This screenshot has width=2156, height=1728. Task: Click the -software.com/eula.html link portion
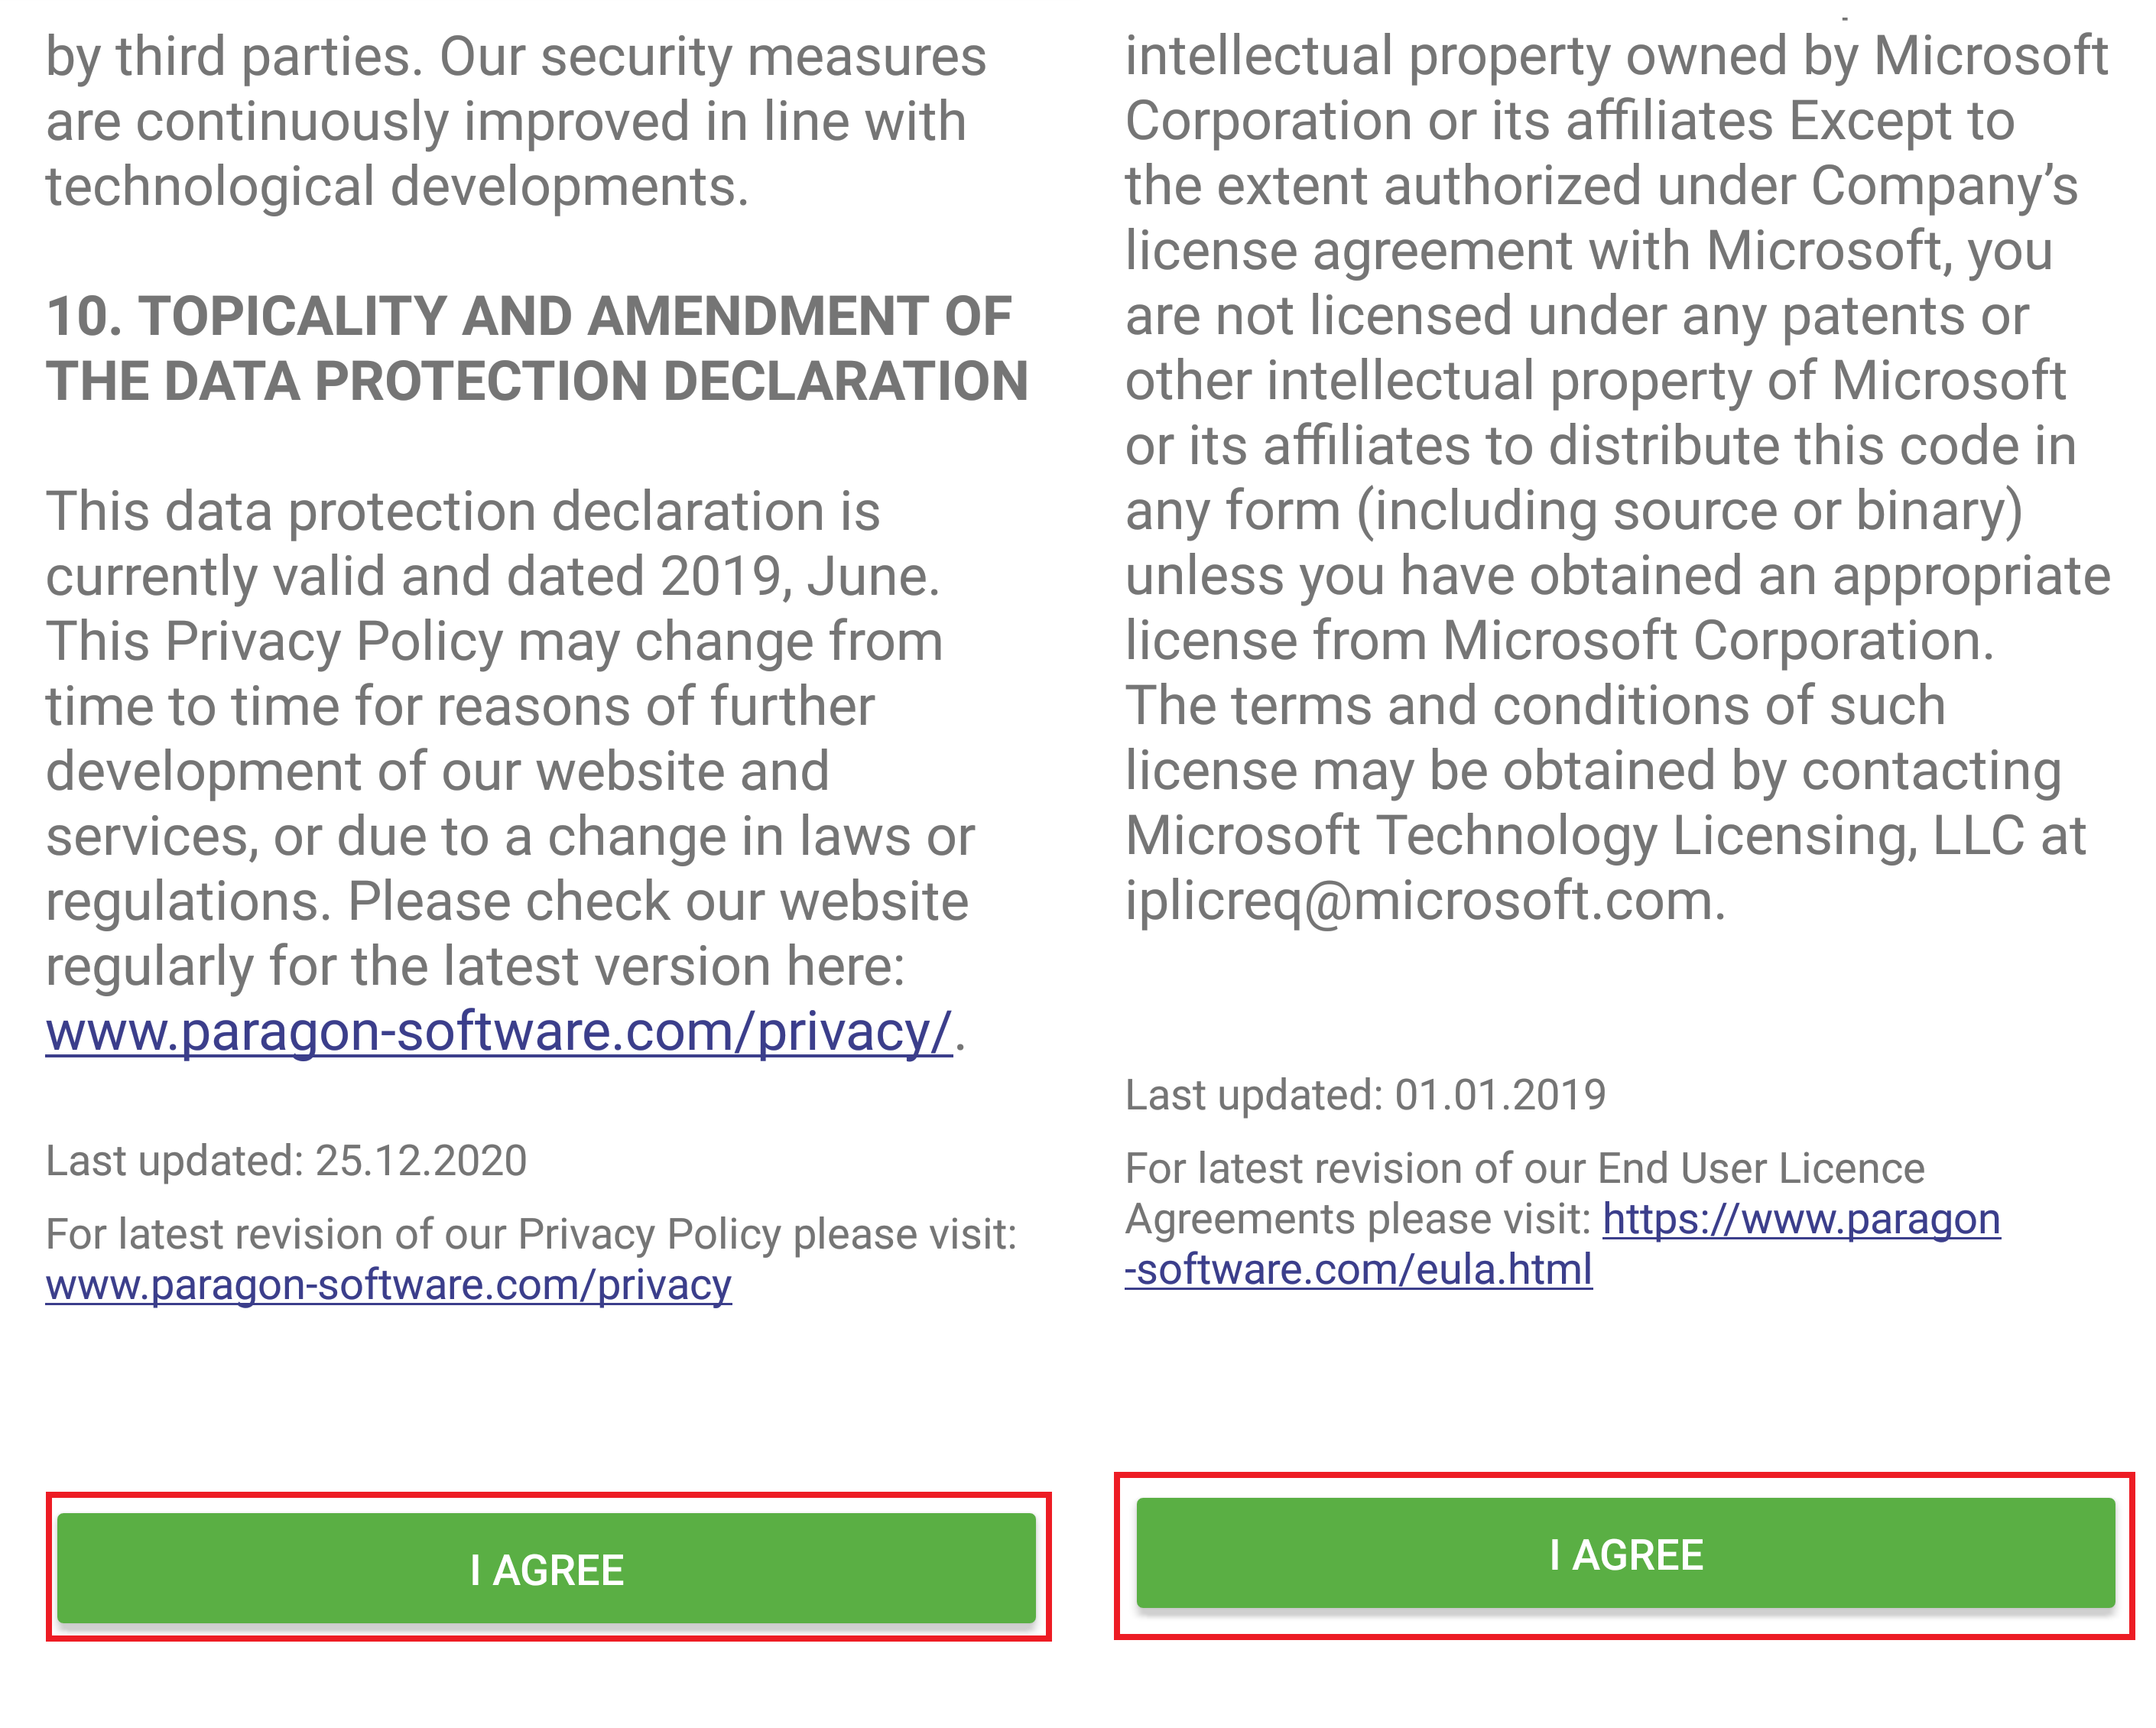click(1359, 1269)
